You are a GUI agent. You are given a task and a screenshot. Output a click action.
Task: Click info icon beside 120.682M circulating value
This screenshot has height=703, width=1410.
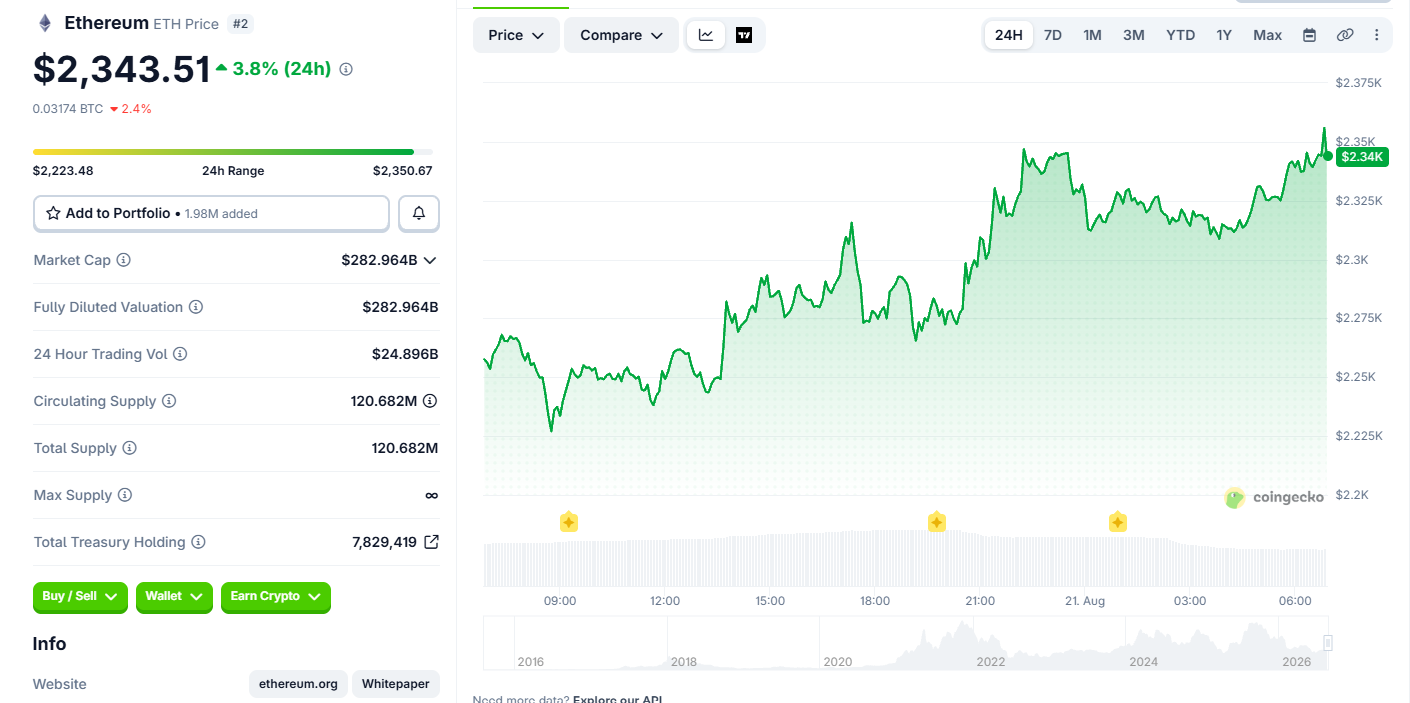pos(430,401)
